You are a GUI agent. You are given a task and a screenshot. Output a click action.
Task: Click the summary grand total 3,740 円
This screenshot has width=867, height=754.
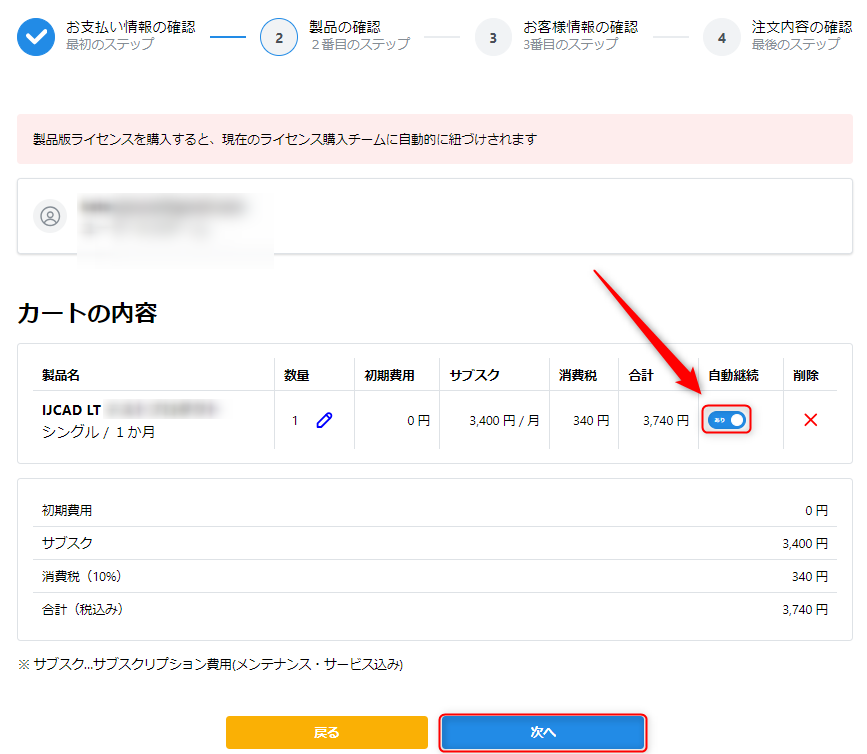(x=805, y=609)
